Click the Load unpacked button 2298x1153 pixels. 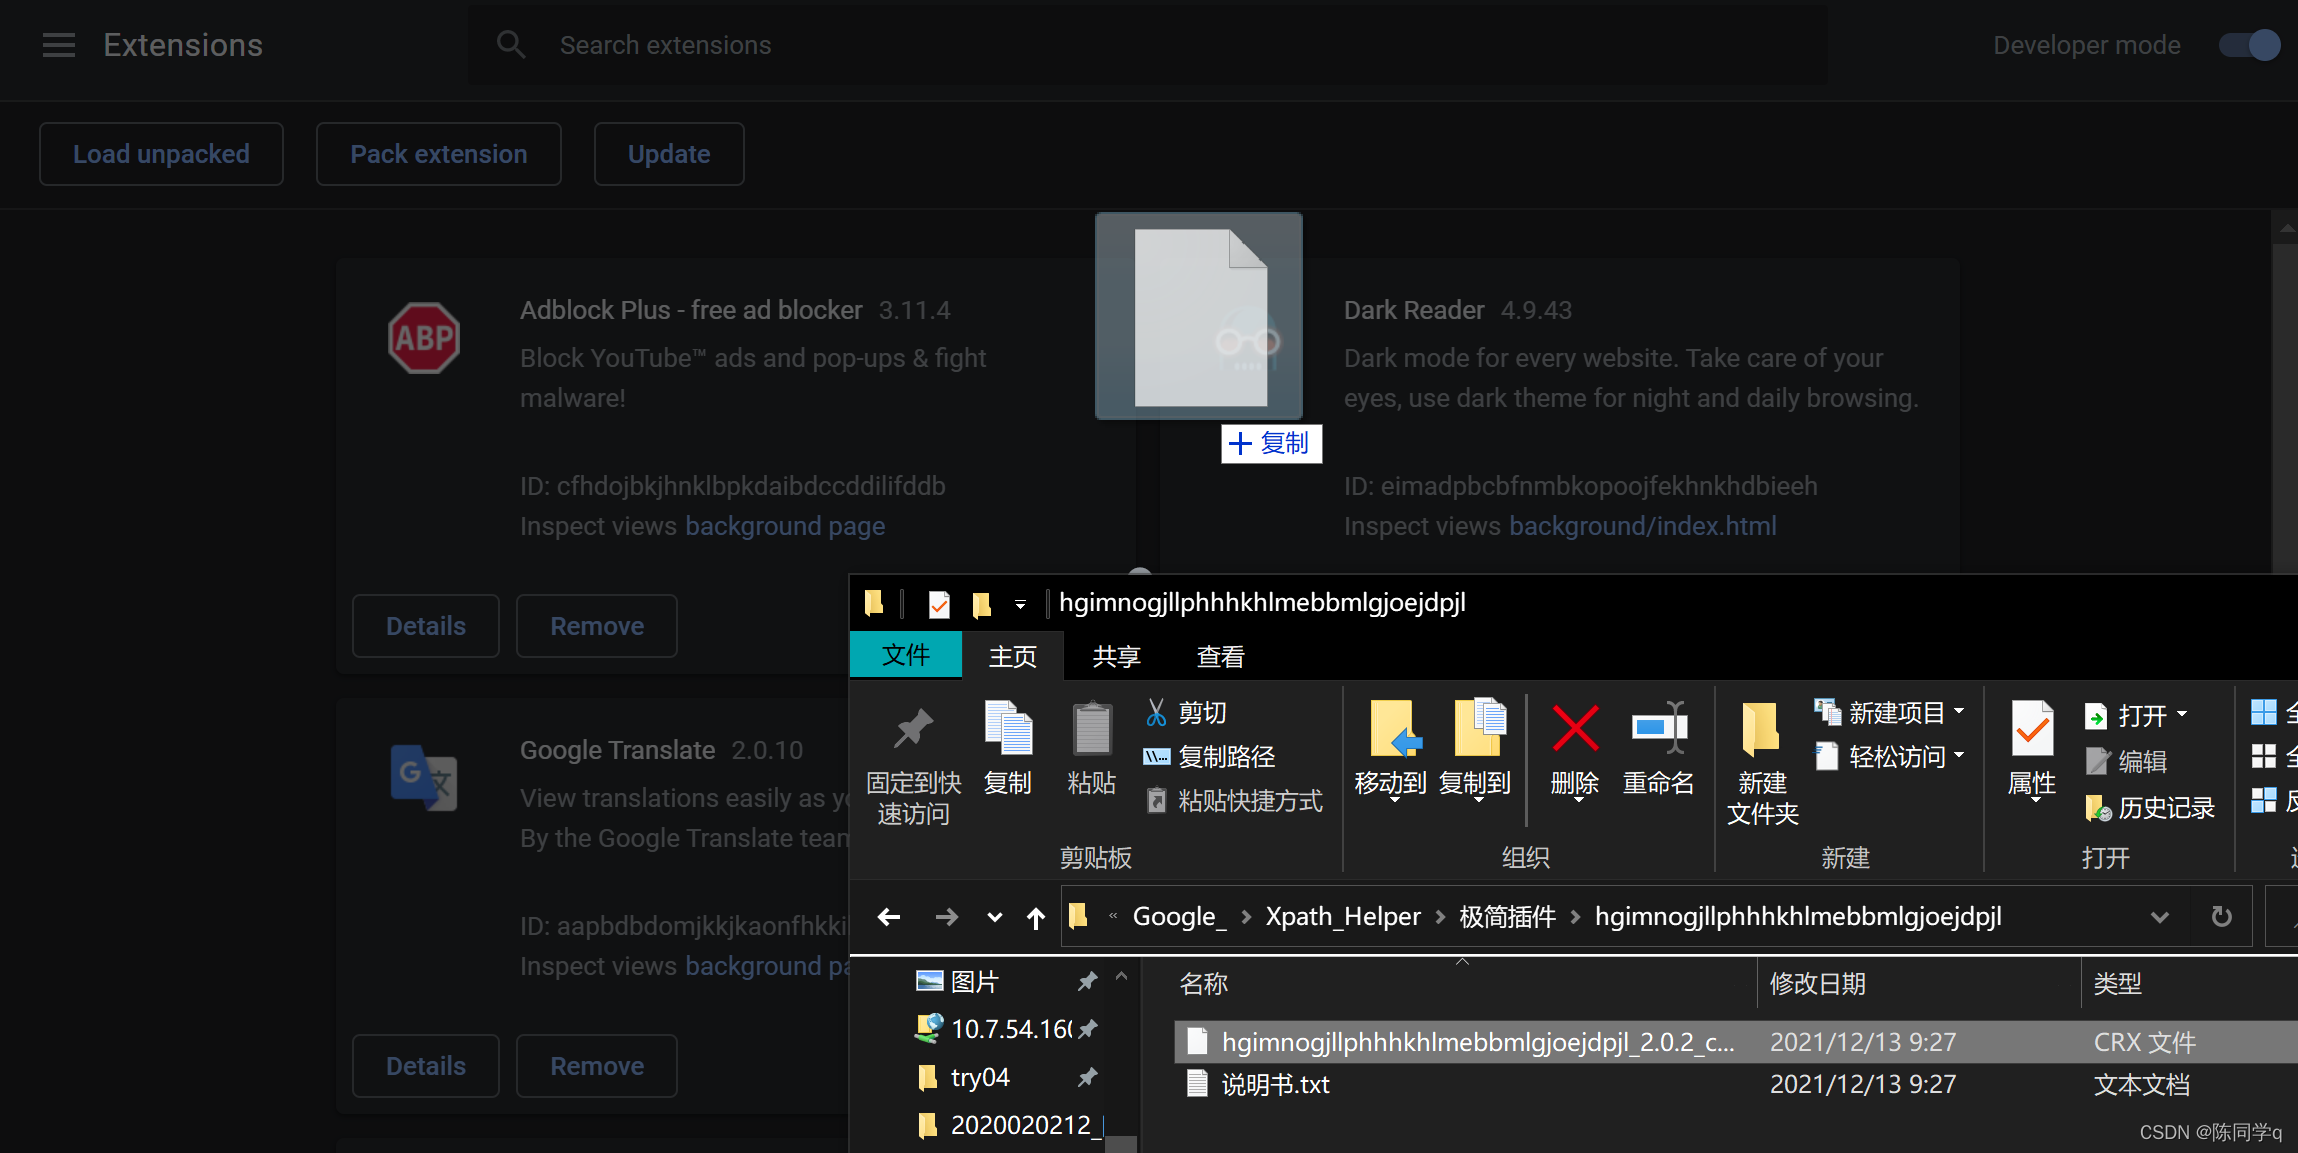click(161, 154)
